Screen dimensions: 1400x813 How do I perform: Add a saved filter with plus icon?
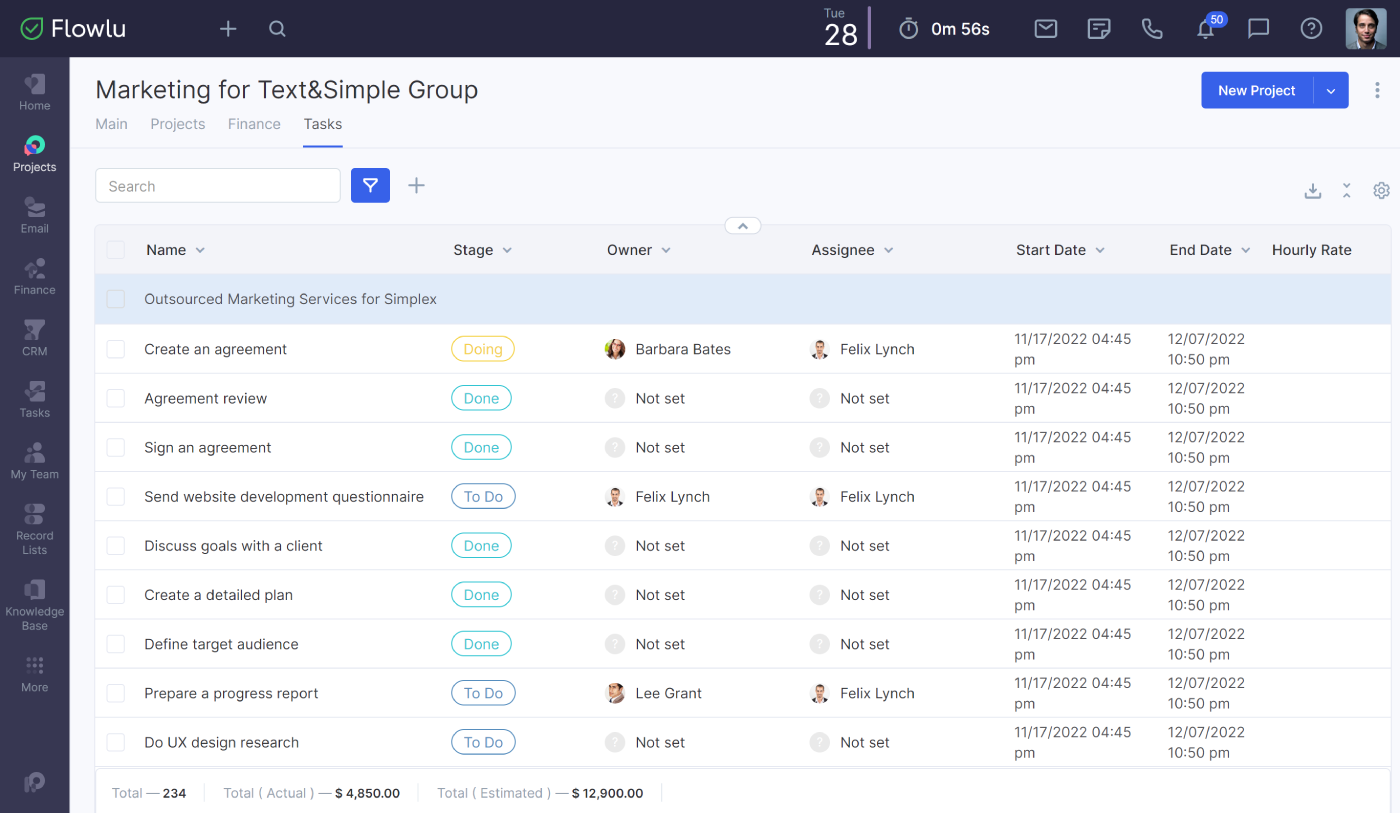pos(417,185)
